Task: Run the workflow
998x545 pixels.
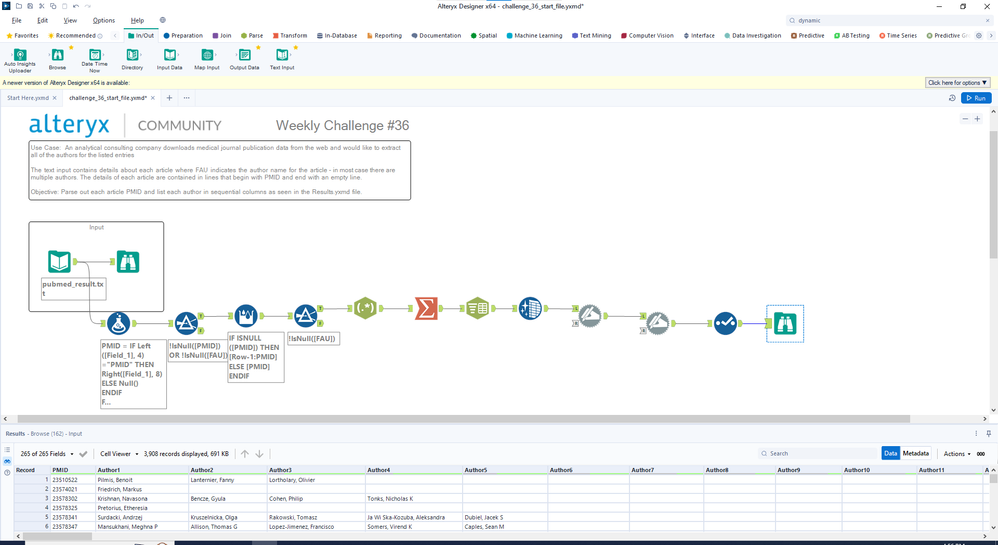Action: coord(976,98)
